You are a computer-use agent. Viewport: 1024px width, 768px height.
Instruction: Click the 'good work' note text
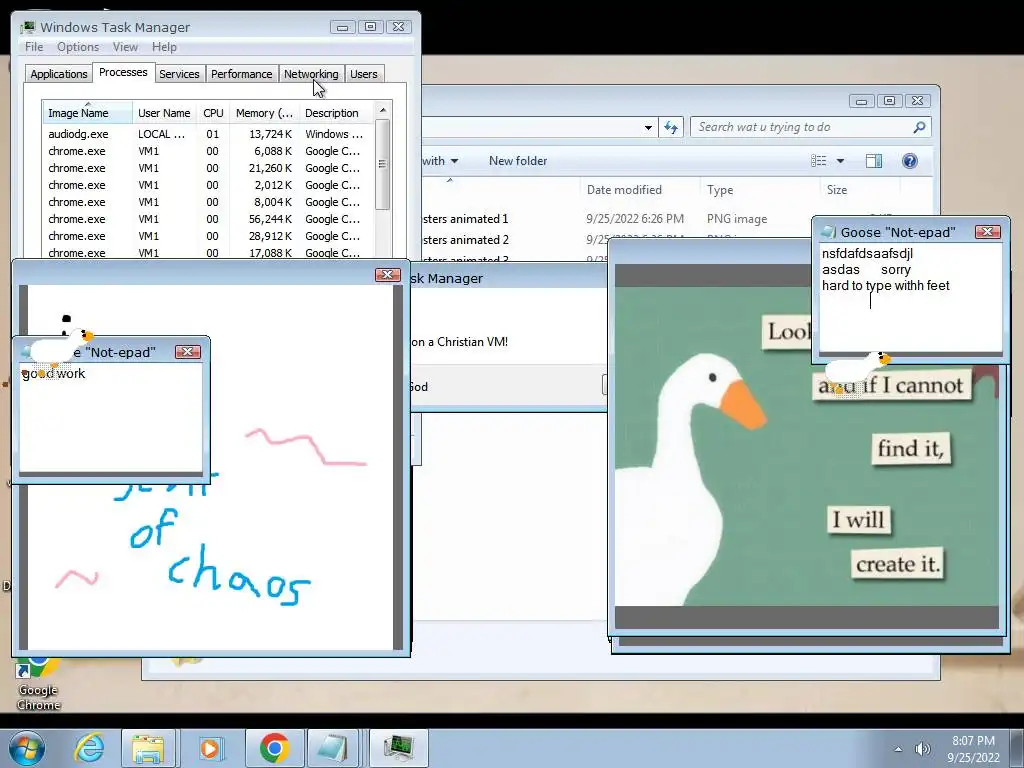click(x=54, y=374)
